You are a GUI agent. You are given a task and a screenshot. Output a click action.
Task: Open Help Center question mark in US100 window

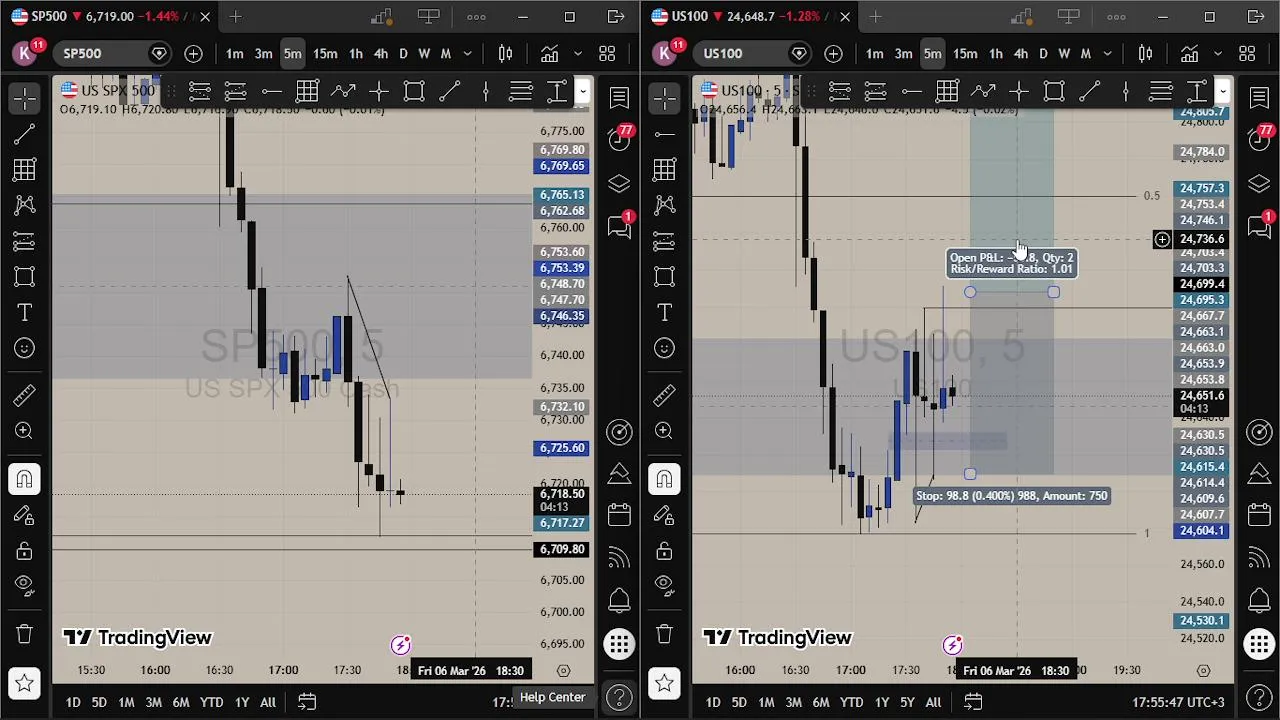tap(1259, 697)
